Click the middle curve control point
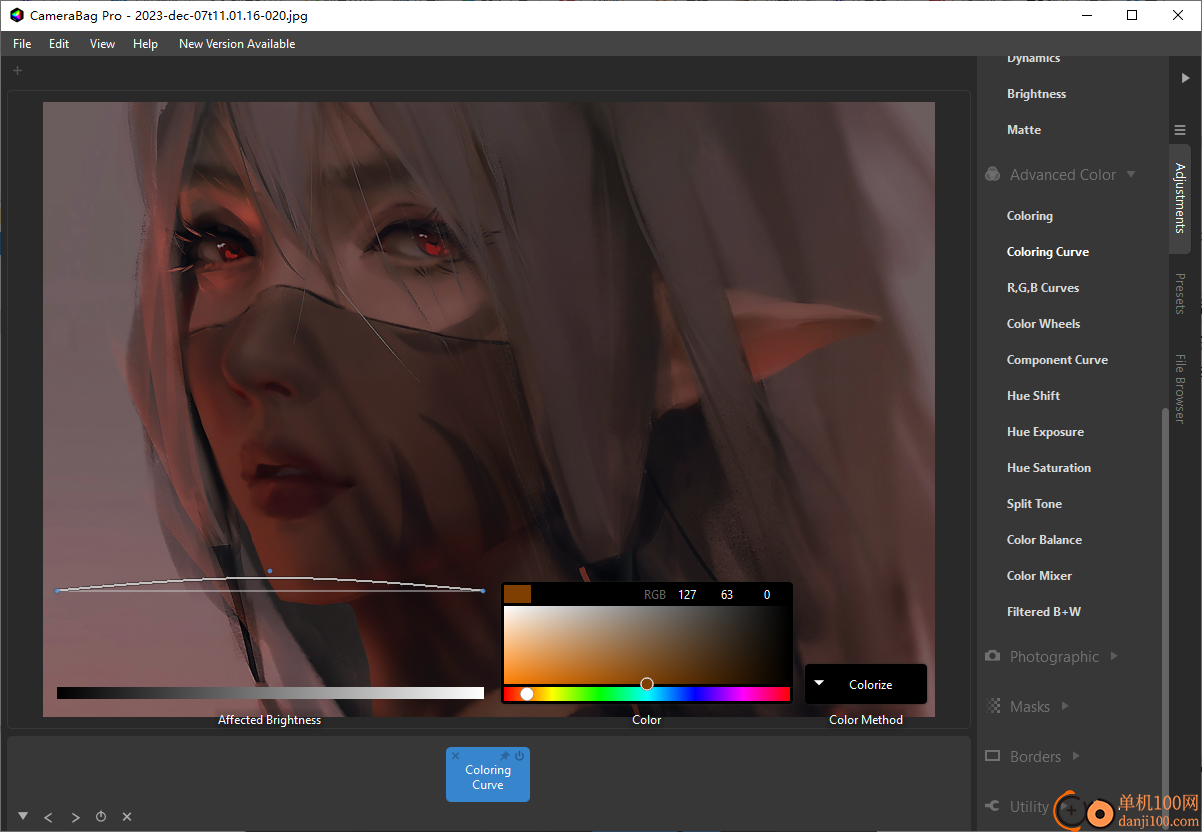 (270, 571)
